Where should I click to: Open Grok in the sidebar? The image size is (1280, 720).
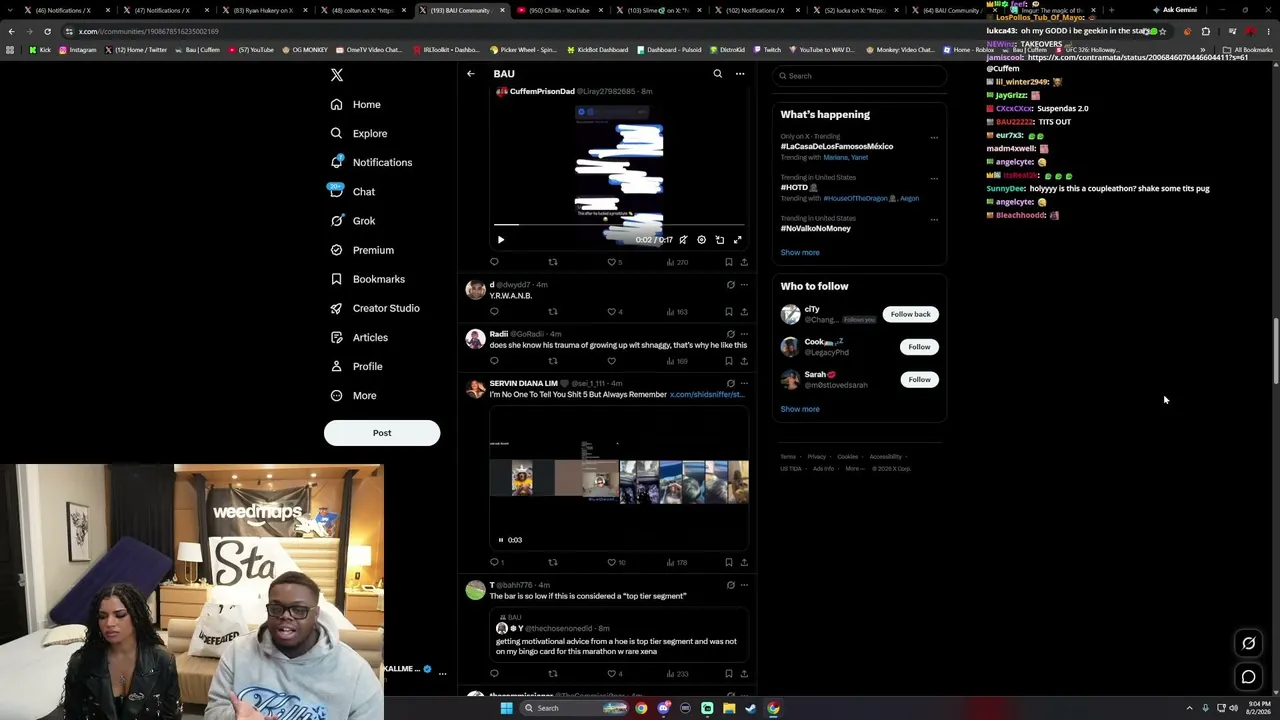point(353,221)
